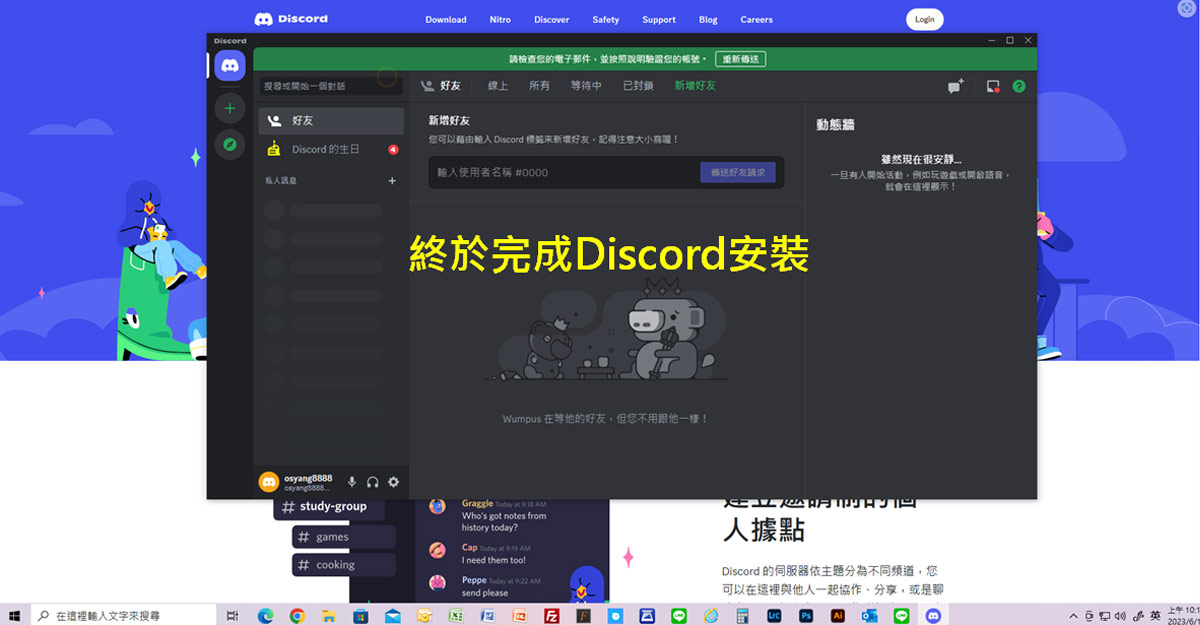Click Support in website navigation
This screenshot has height=625, width=1200.
[659, 19]
